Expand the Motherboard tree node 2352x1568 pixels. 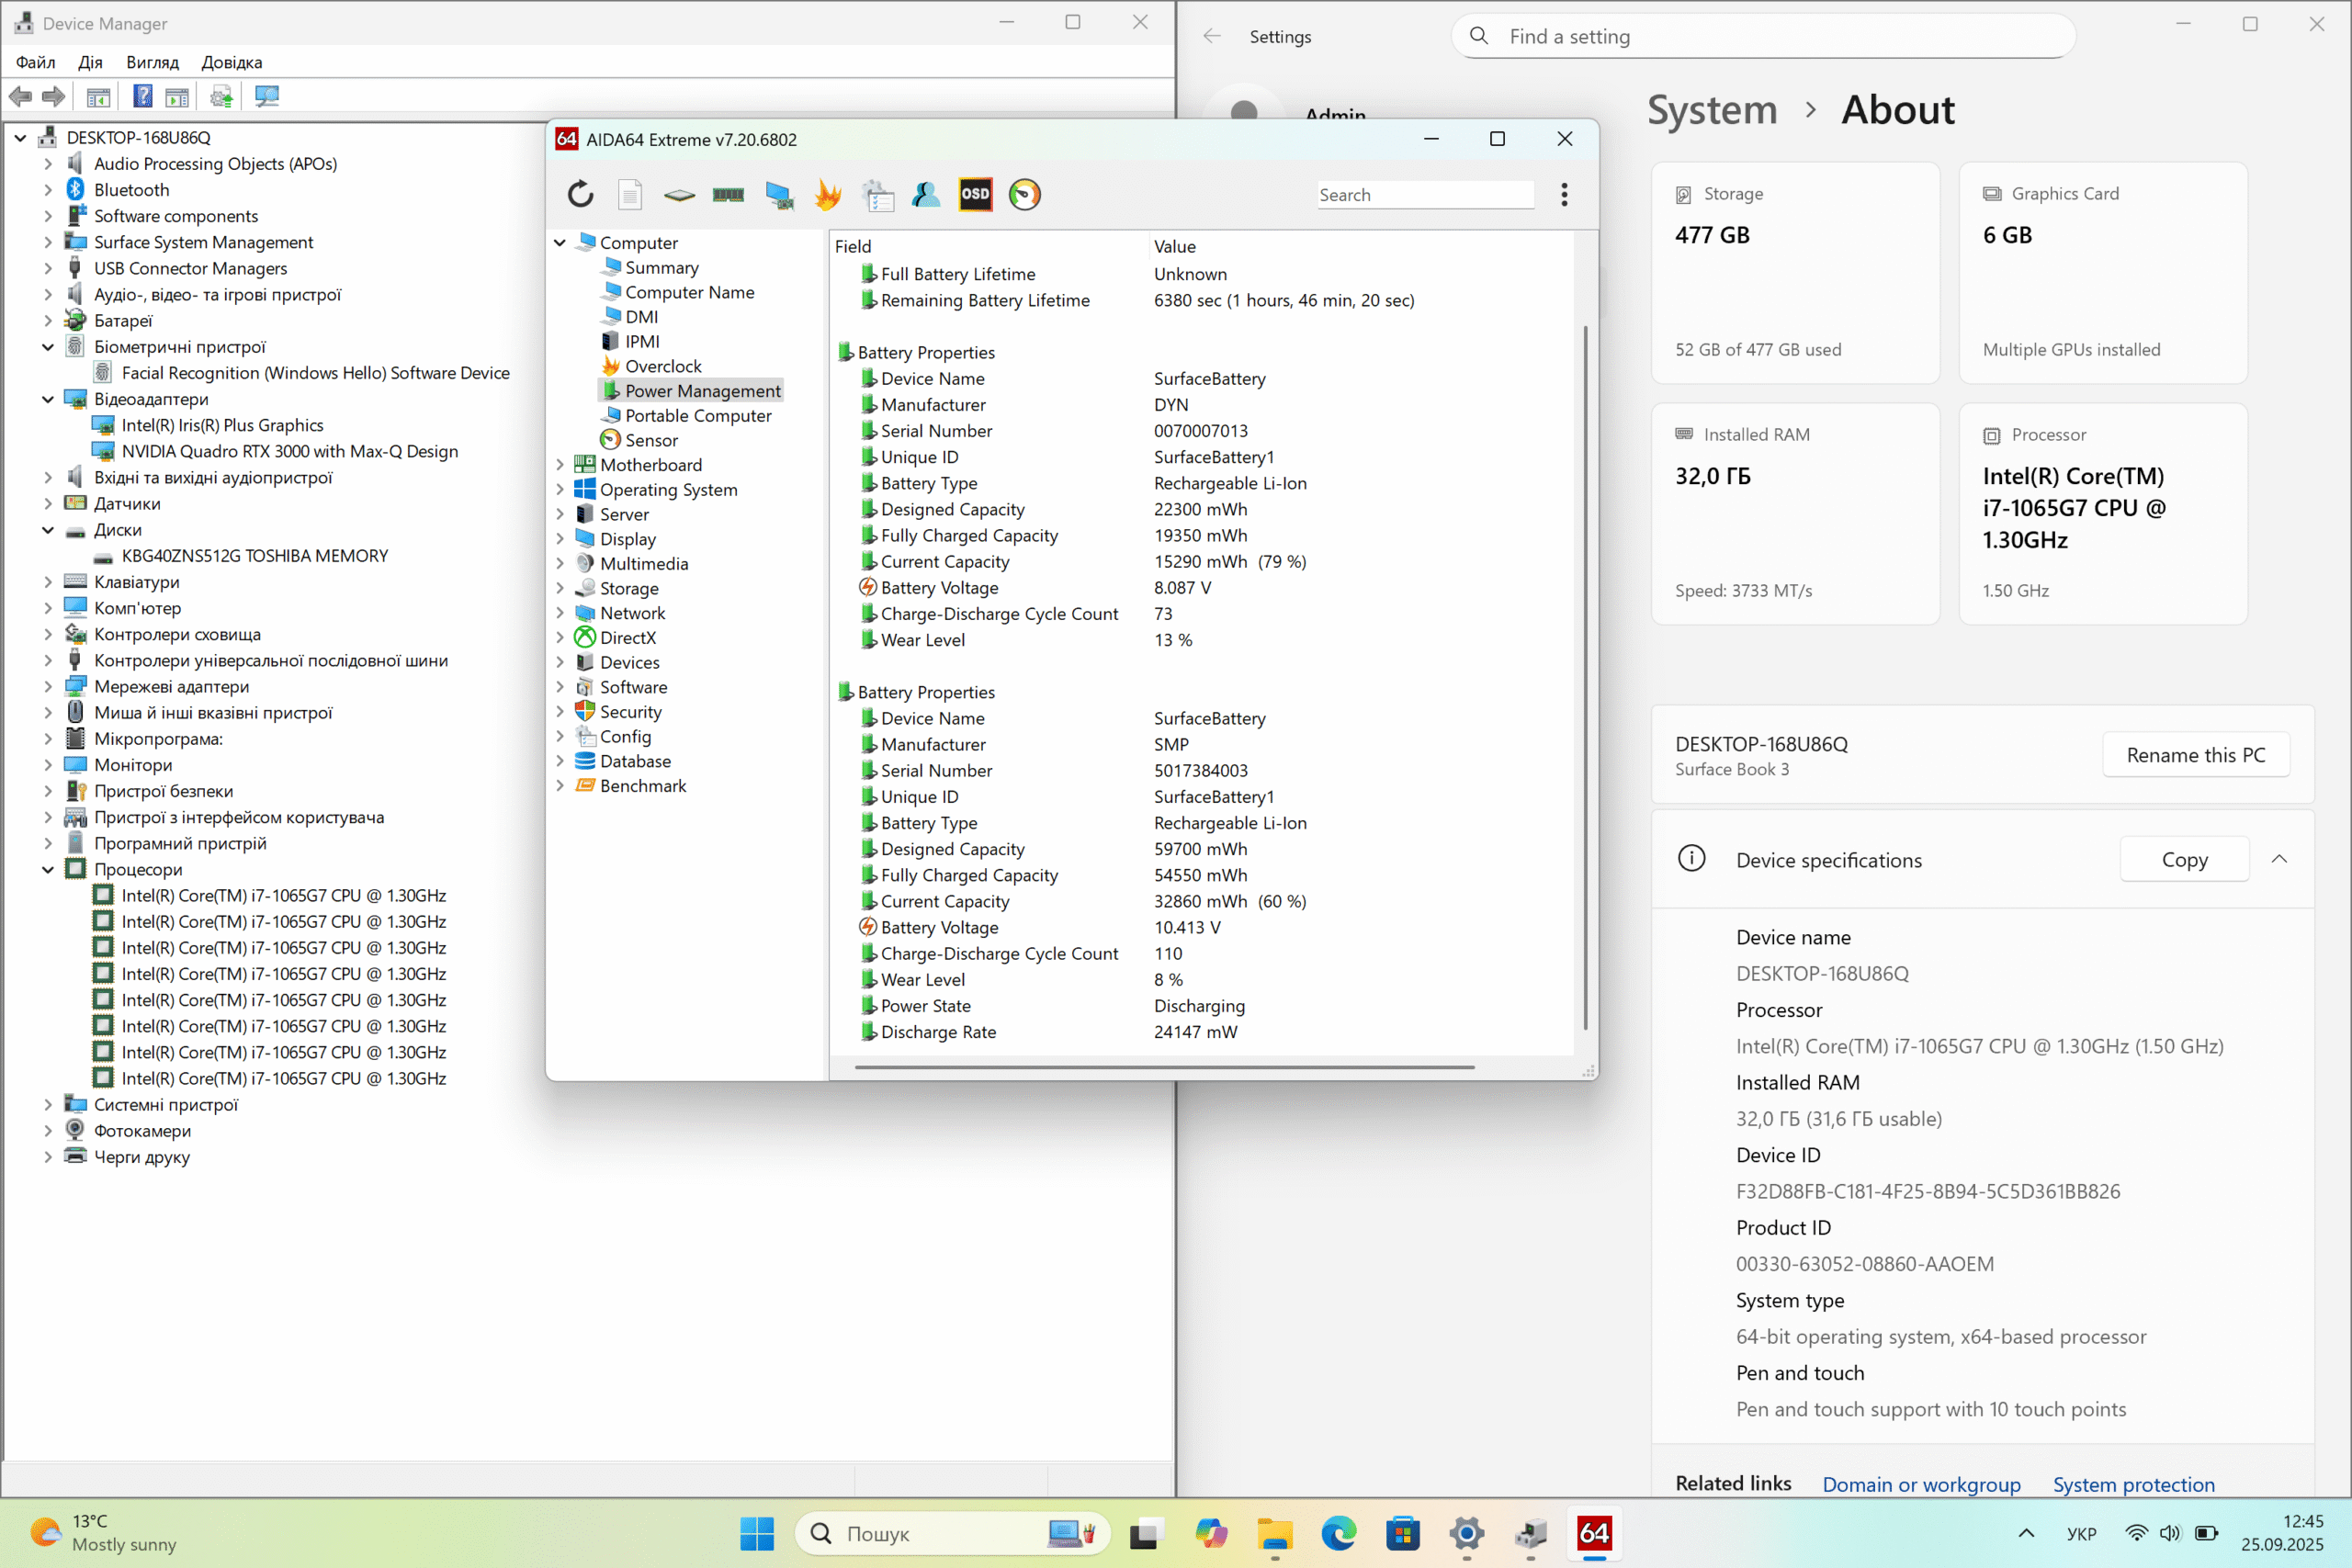tap(560, 465)
